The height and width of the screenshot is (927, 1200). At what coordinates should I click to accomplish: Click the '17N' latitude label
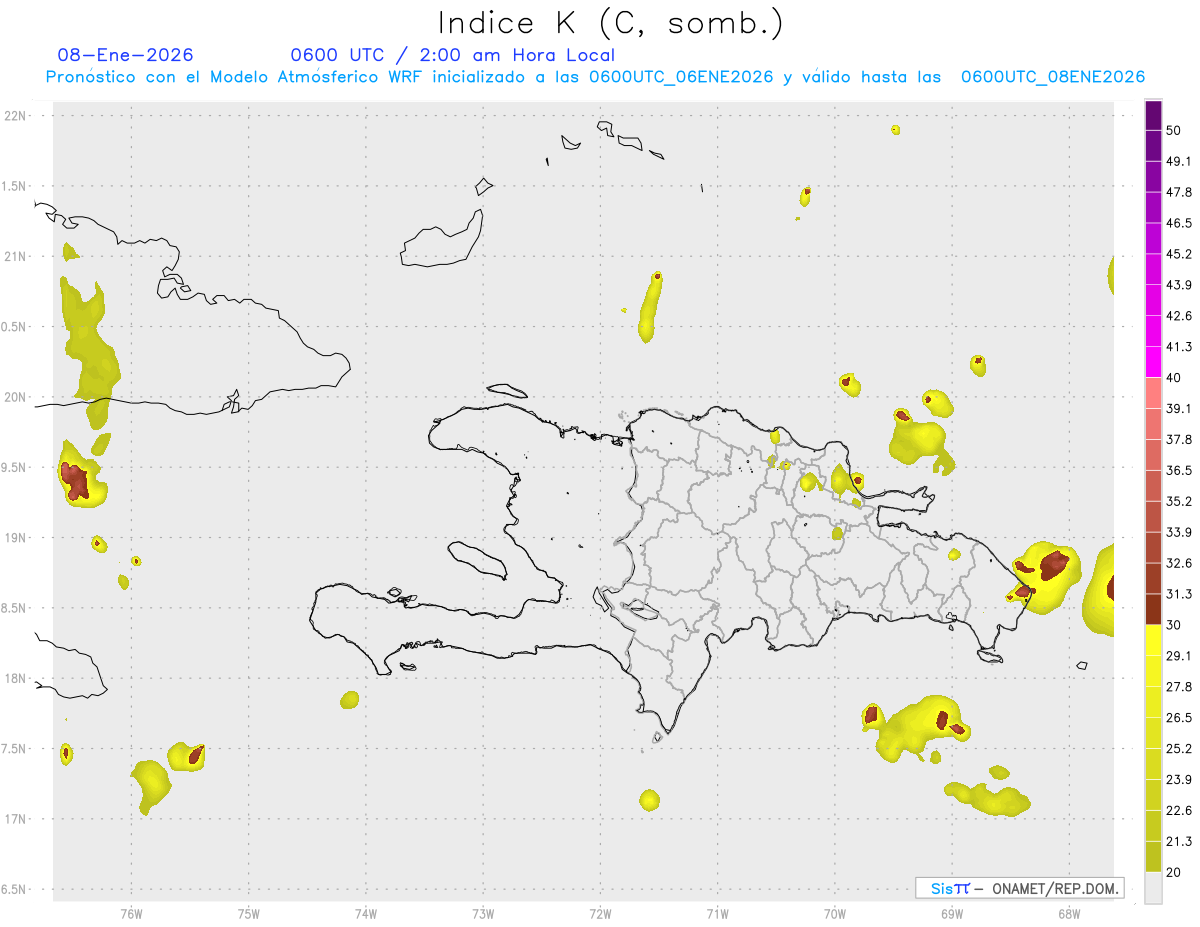tap(16, 819)
